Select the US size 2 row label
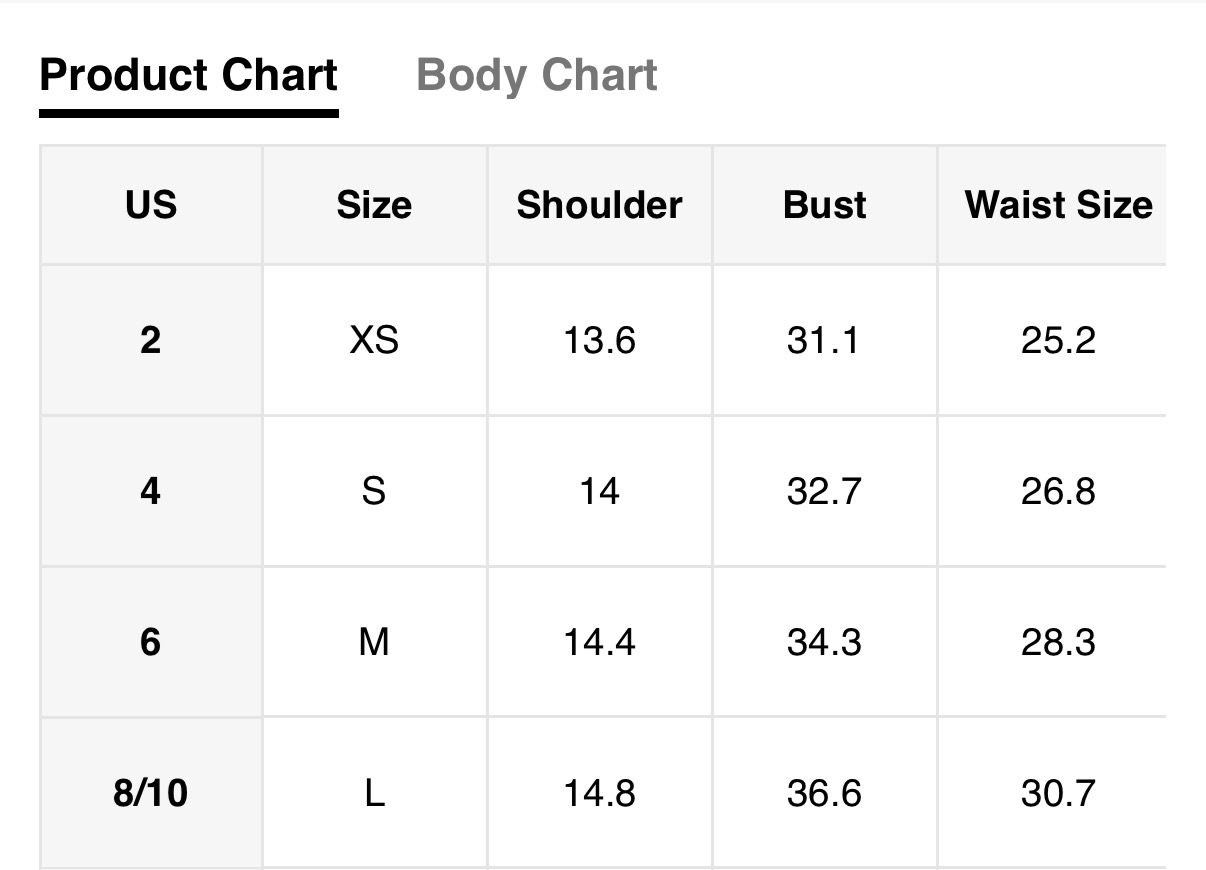Image resolution: width=1206 pixels, height=870 pixels. click(151, 341)
